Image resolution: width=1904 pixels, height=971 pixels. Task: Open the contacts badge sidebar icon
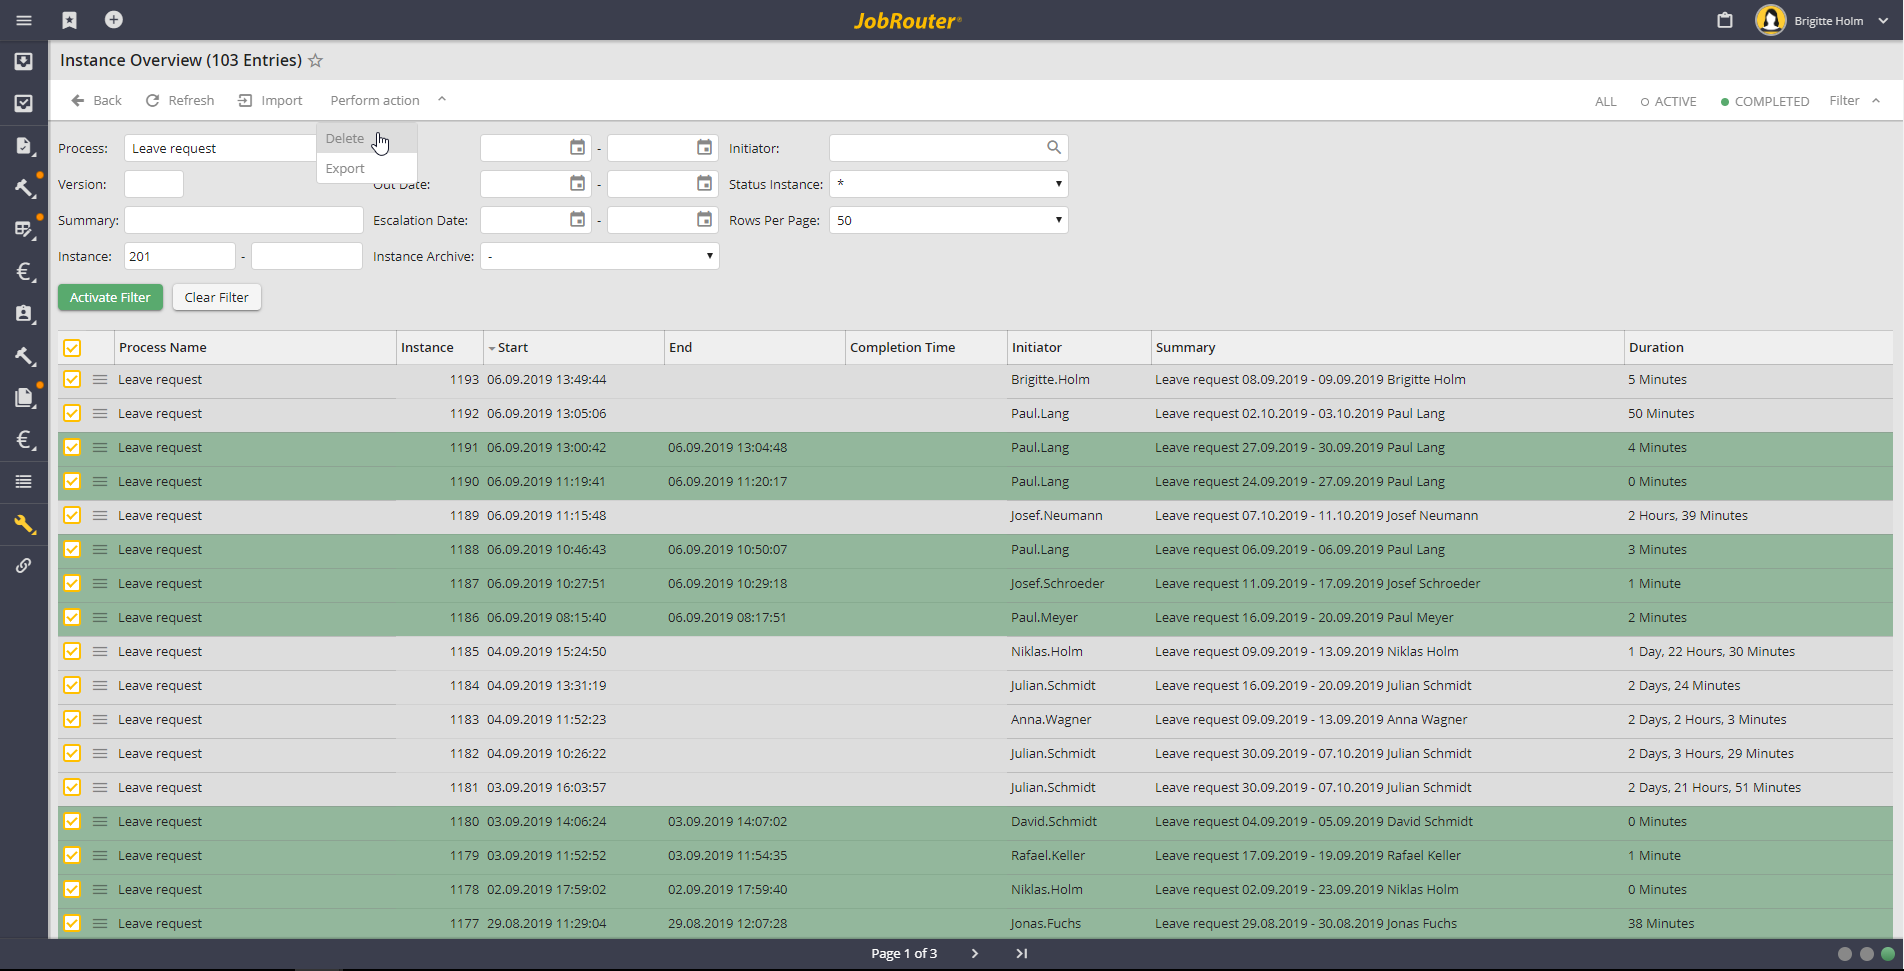point(25,314)
